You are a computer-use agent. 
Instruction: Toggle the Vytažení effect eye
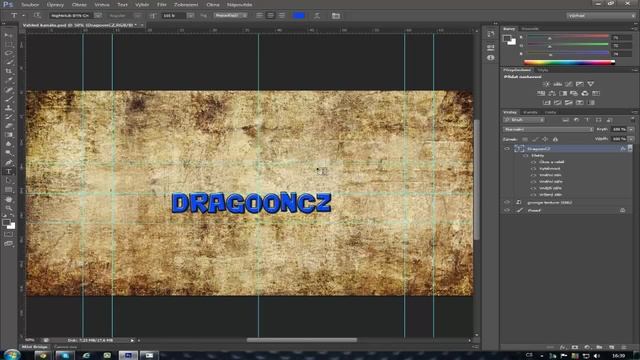533,169
